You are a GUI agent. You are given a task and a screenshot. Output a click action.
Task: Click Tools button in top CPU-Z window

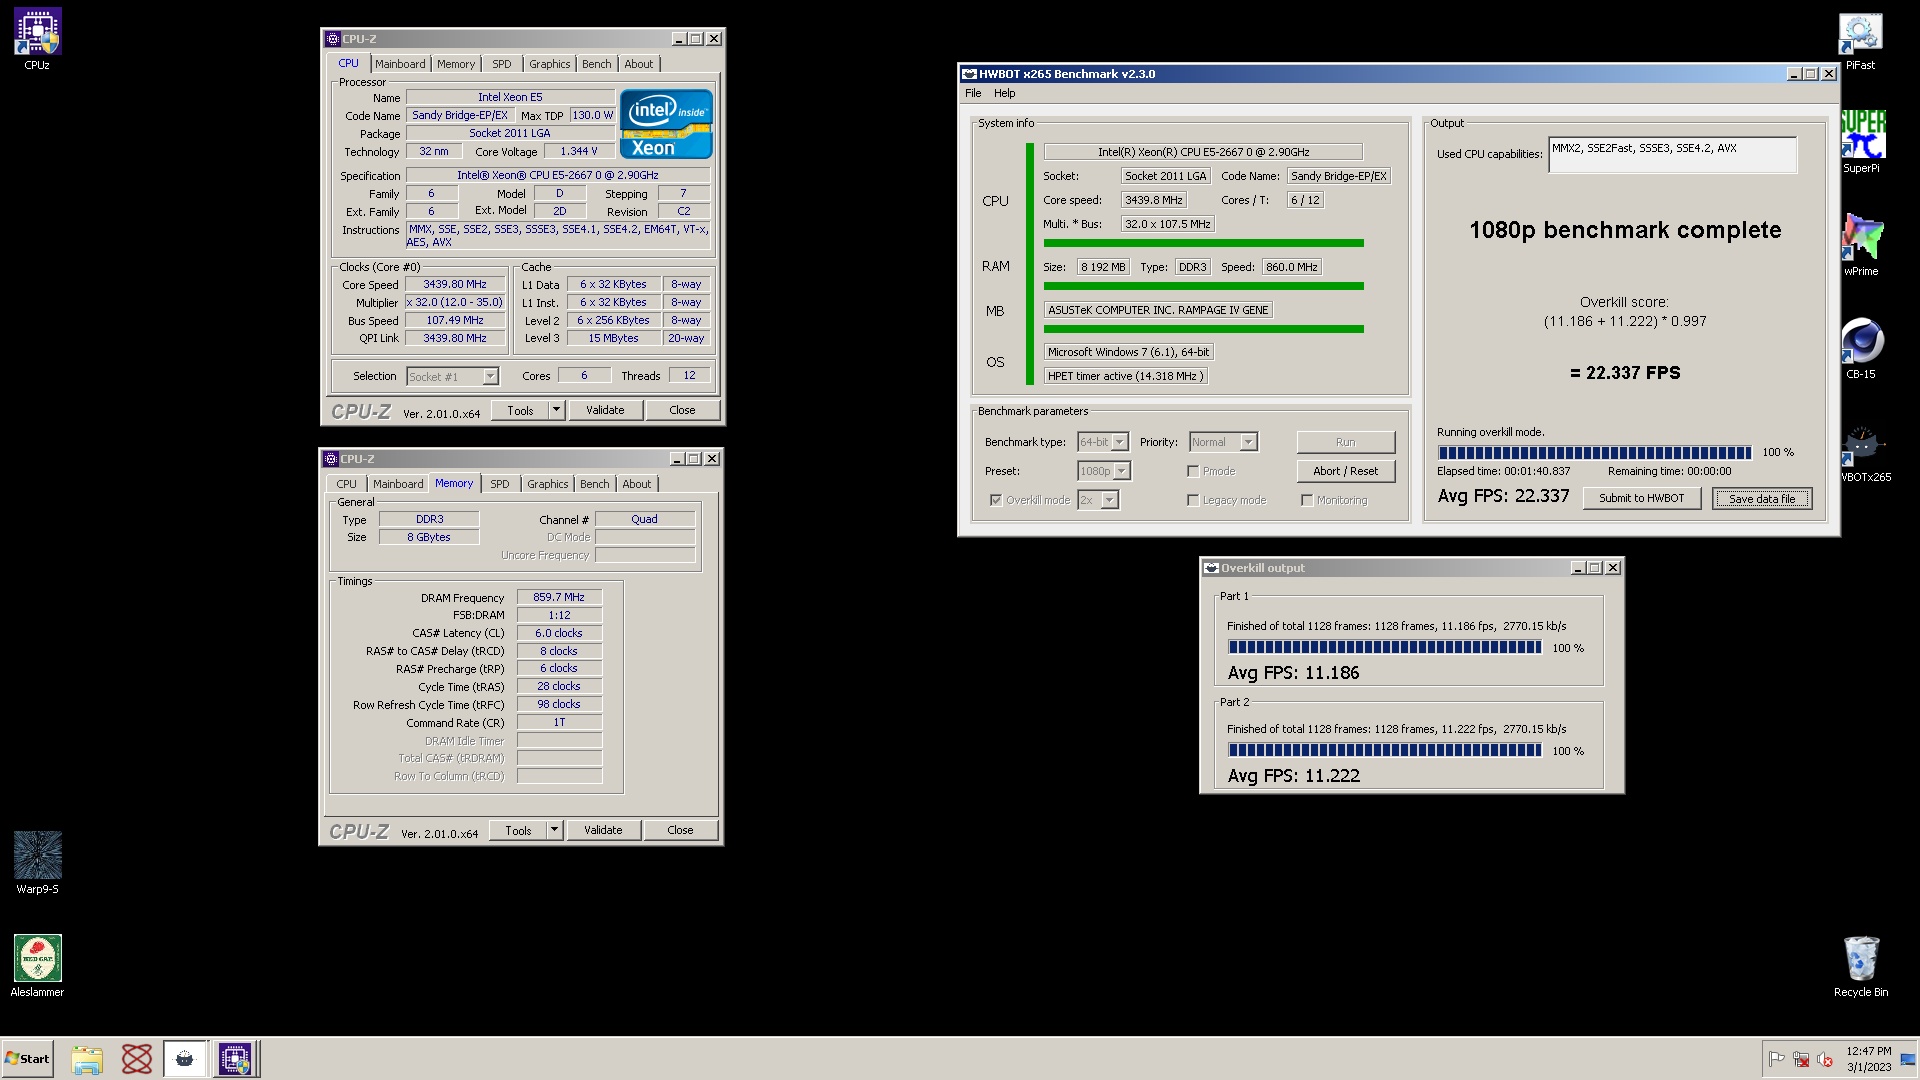point(521,410)
